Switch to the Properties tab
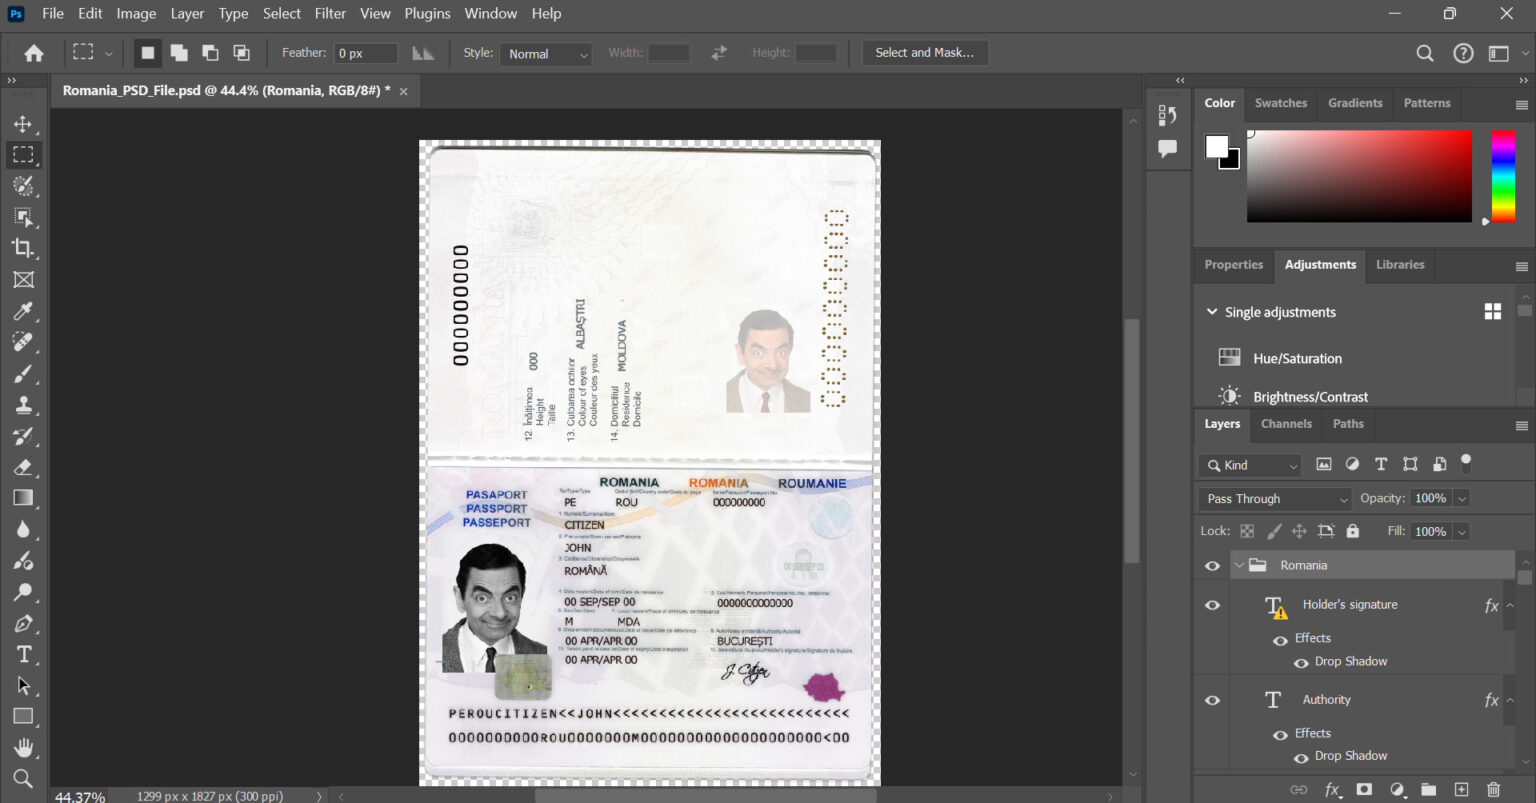This screenshot has width=1536, height=803. click(x=1234, y=265)
